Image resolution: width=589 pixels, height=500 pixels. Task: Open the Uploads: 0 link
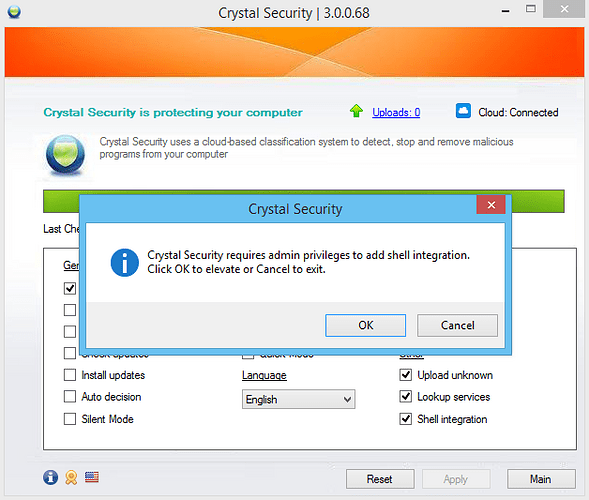tap(396, 112)
